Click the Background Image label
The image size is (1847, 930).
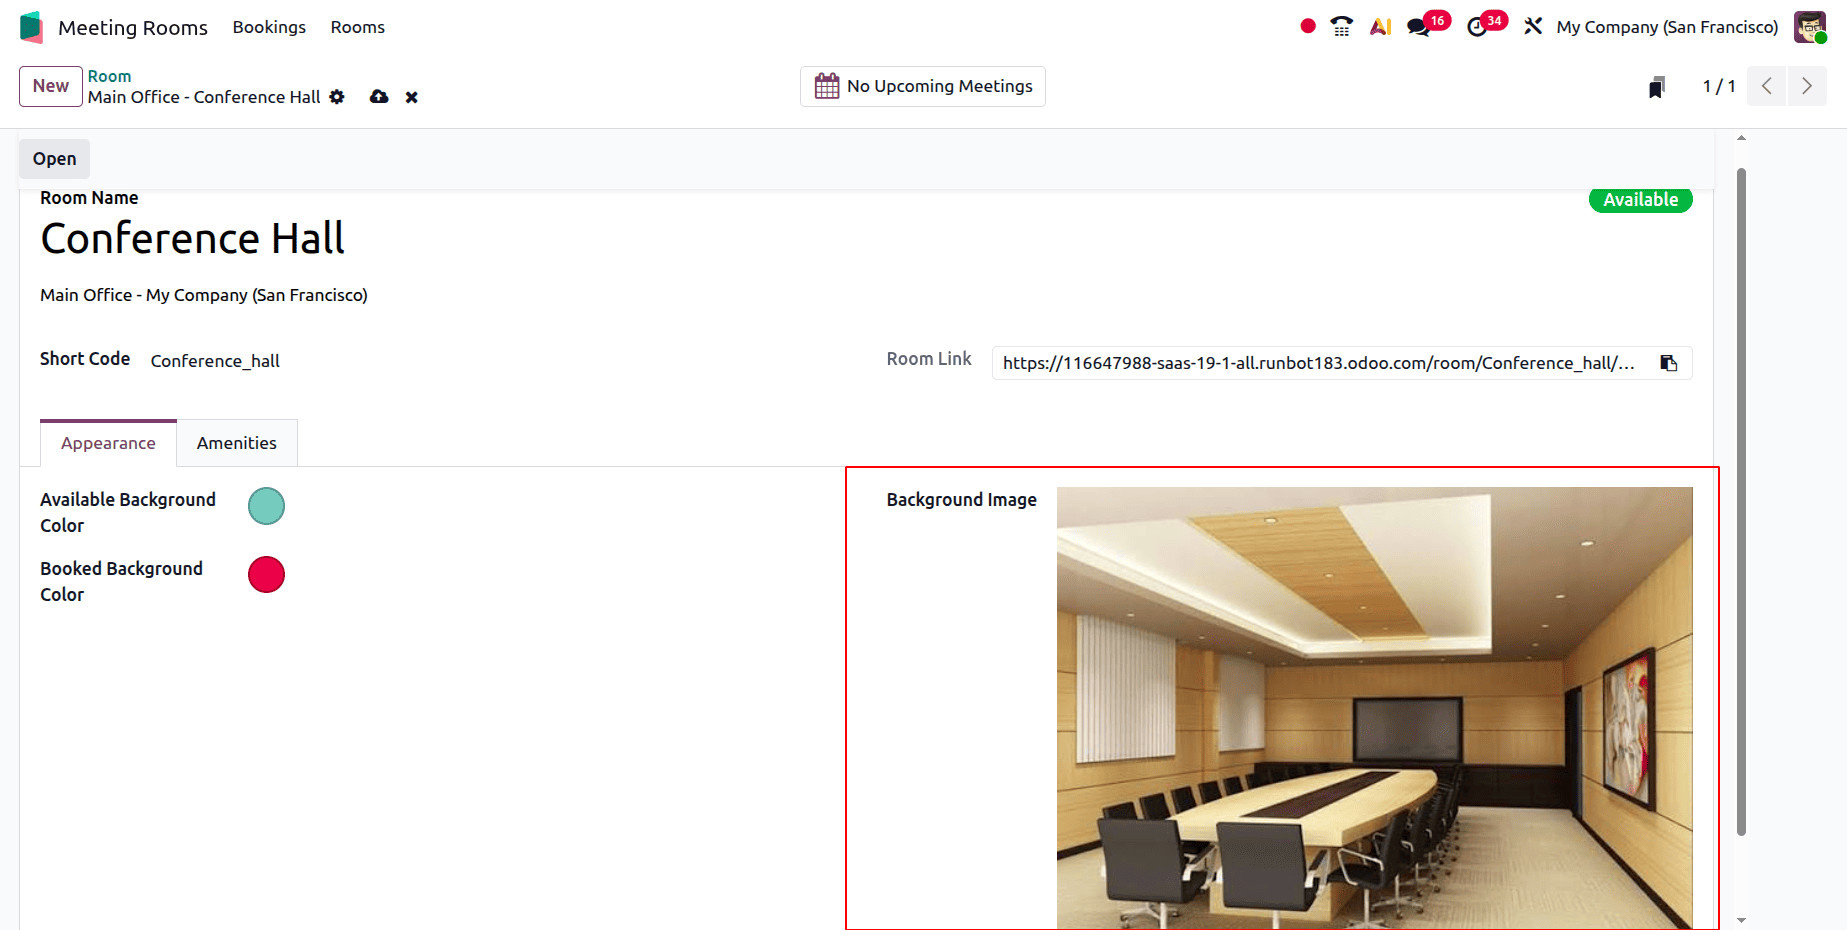pos(961,500)
